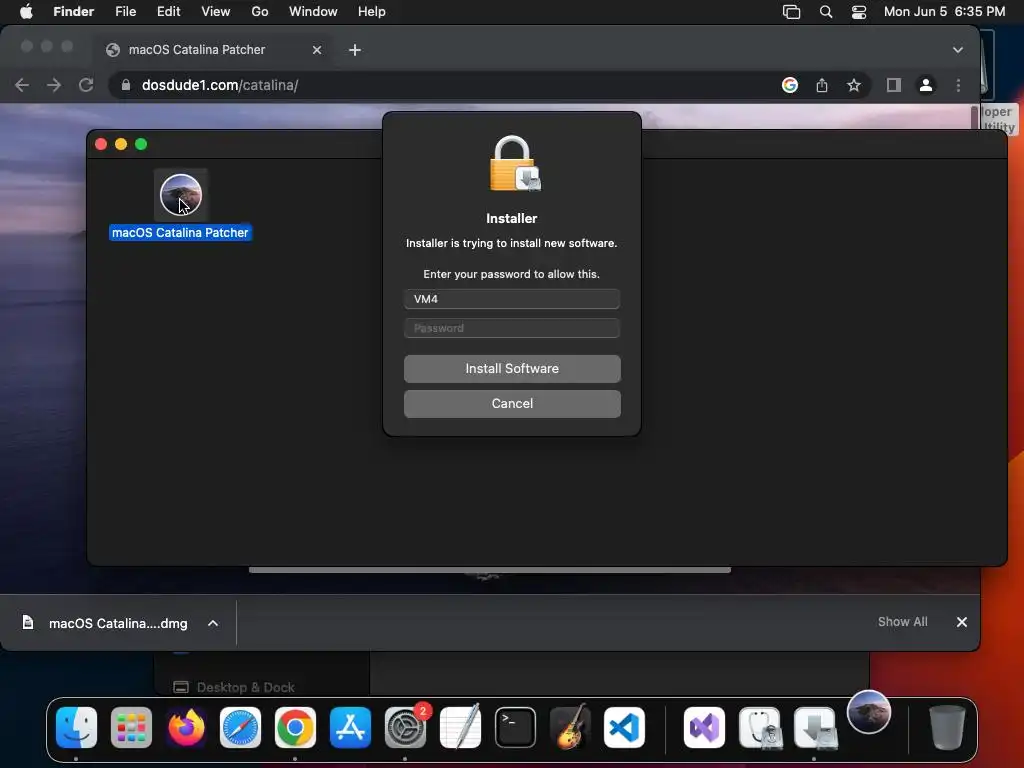
Task: Launch Safari from the dock
Action: (x=240, y=727)
